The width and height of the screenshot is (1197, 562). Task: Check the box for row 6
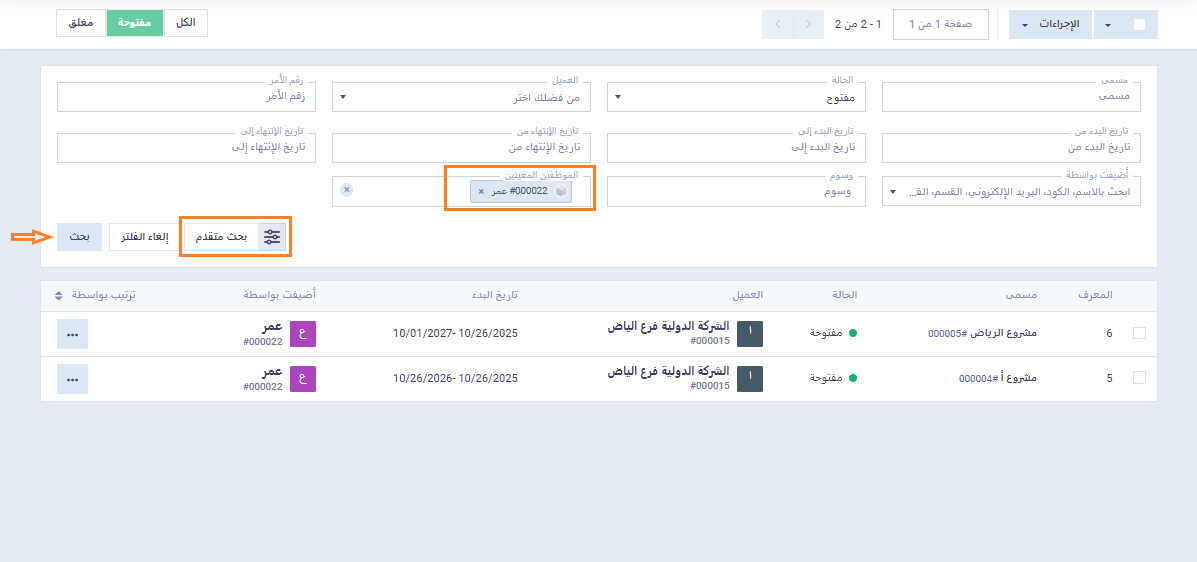point(1139,334)
